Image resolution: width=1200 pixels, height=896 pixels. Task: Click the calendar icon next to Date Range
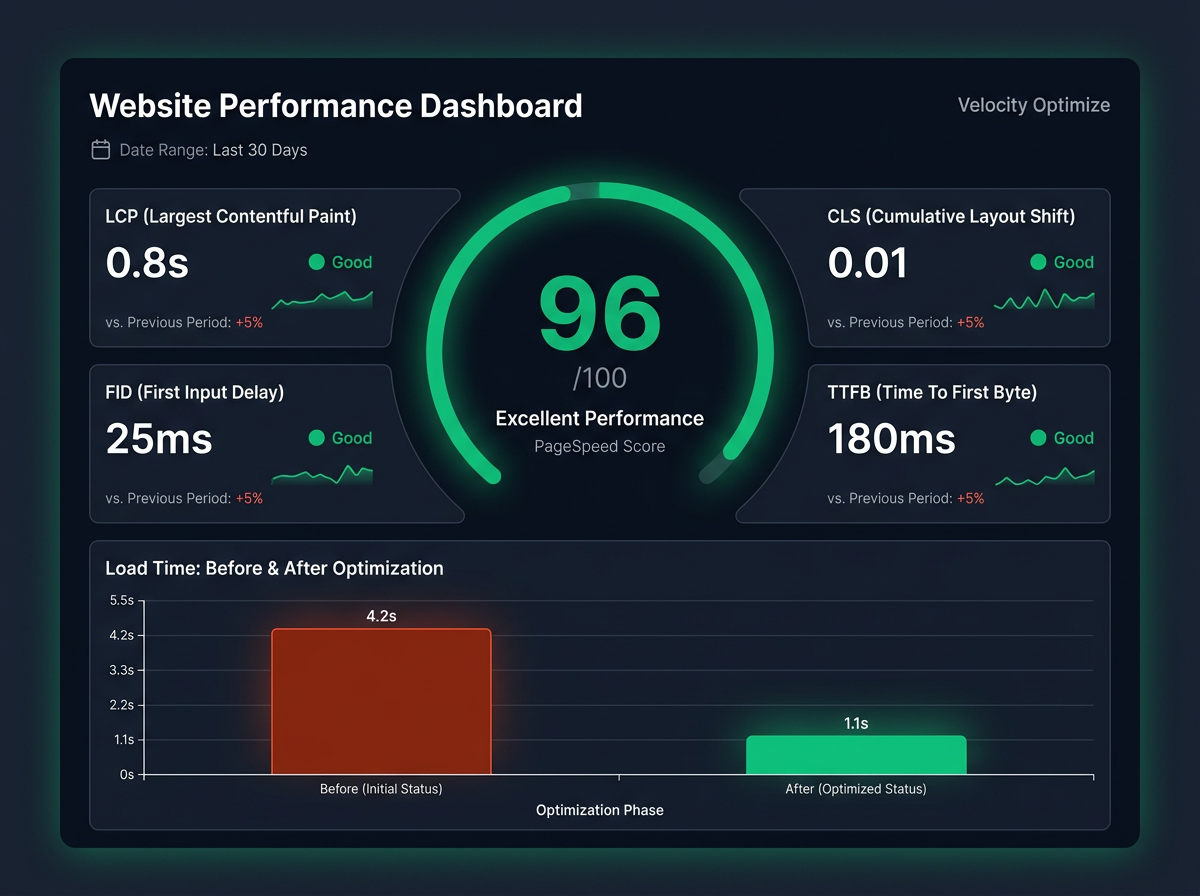pos(100,148)
